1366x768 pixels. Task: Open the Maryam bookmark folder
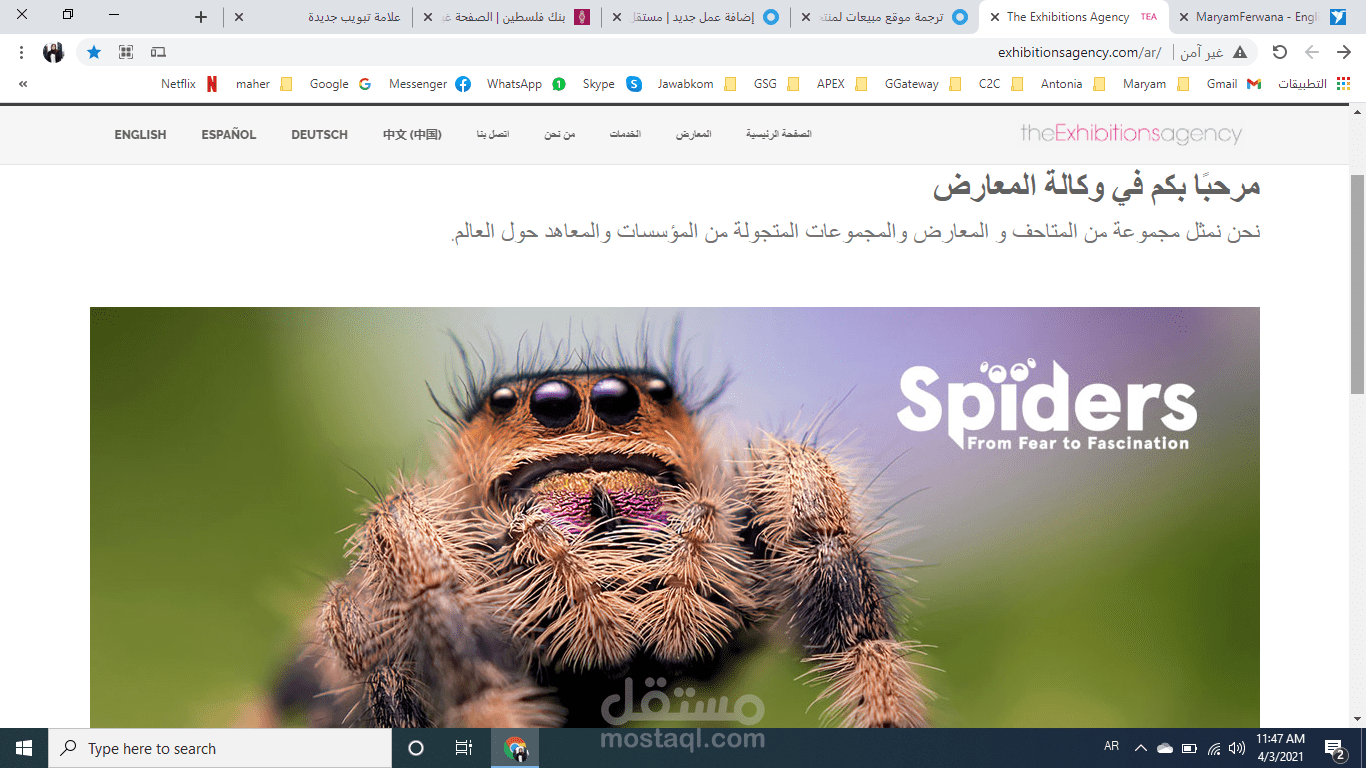pos(1155,84)
